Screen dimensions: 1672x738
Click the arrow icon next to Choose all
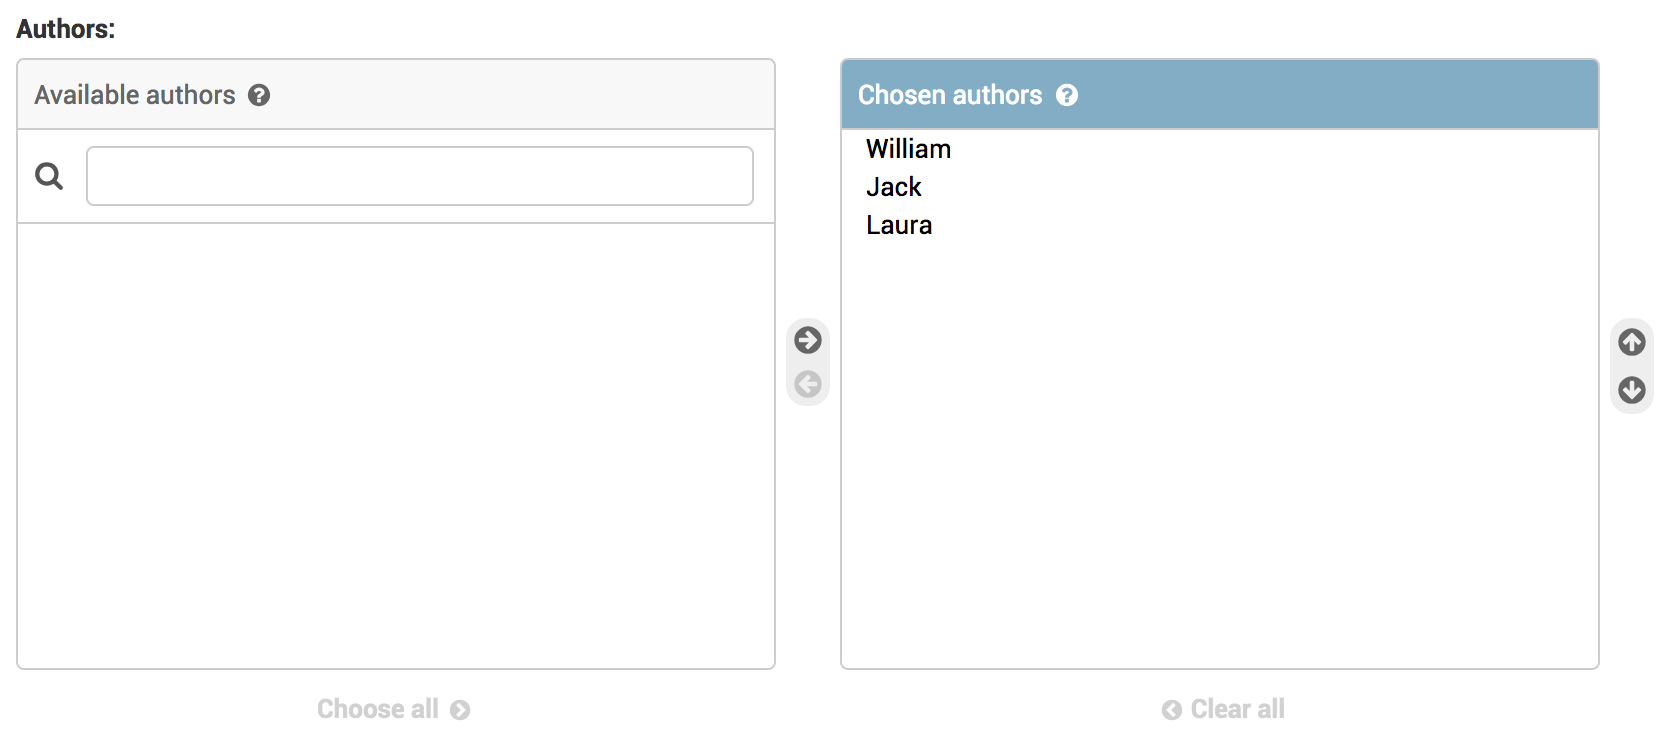460,710
